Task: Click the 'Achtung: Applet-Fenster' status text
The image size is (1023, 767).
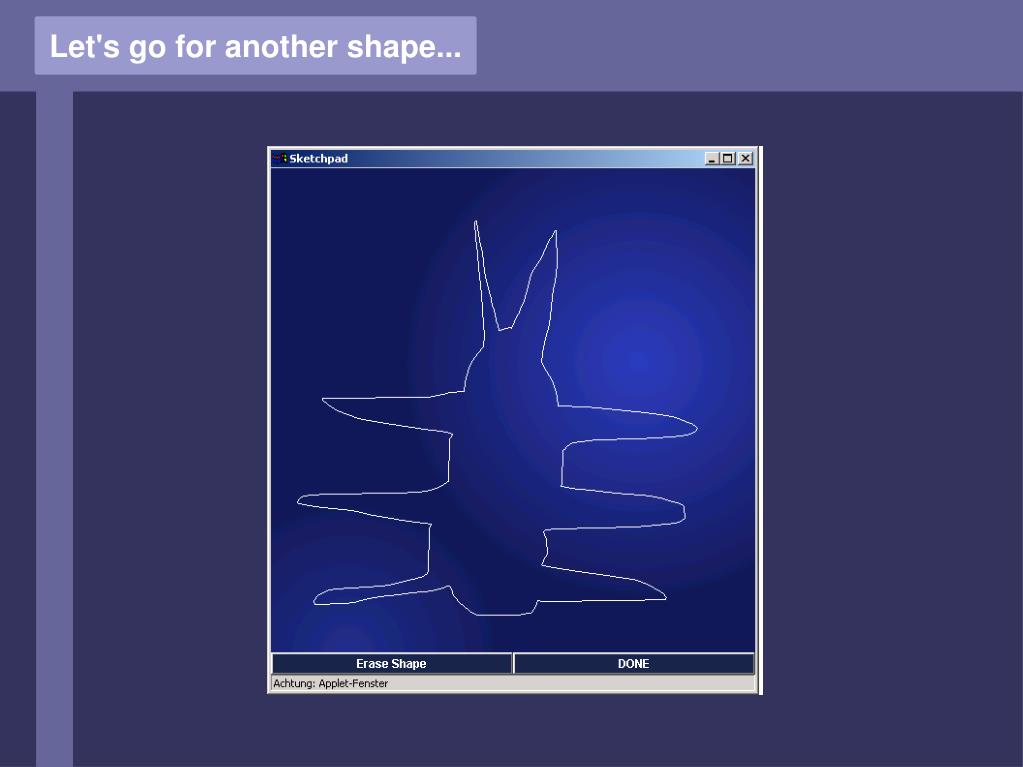Action: (330, 683)
